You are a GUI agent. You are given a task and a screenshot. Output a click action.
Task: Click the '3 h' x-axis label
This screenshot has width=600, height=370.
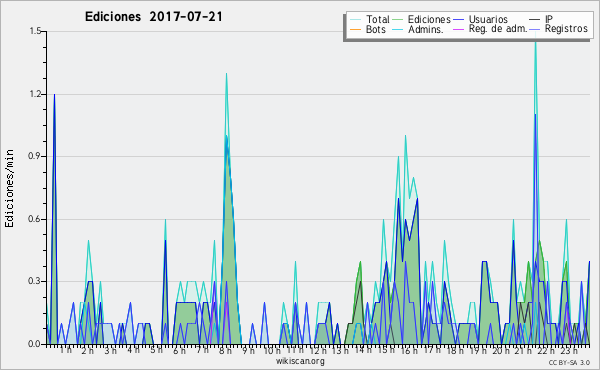click(x=111, y=350)
